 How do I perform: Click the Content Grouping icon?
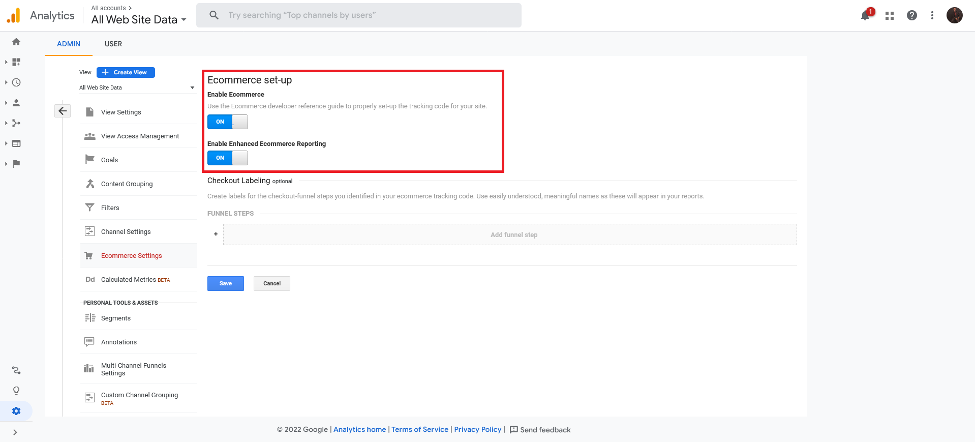[x=89, y=184]
